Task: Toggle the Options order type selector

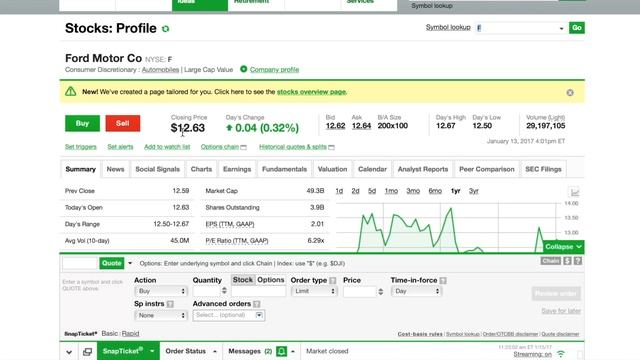Action: (x=271, y=280)
